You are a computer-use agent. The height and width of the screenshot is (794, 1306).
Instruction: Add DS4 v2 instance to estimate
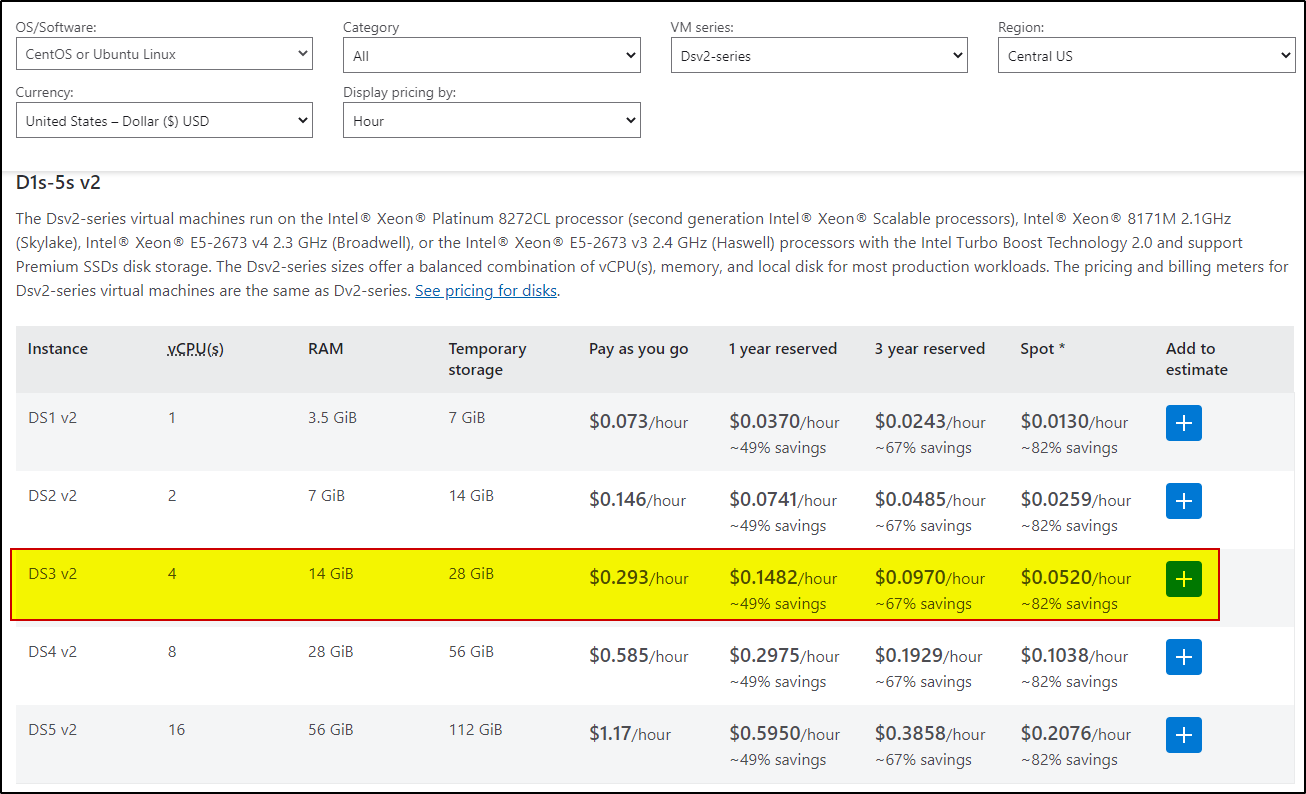(x=1183, y=657)
